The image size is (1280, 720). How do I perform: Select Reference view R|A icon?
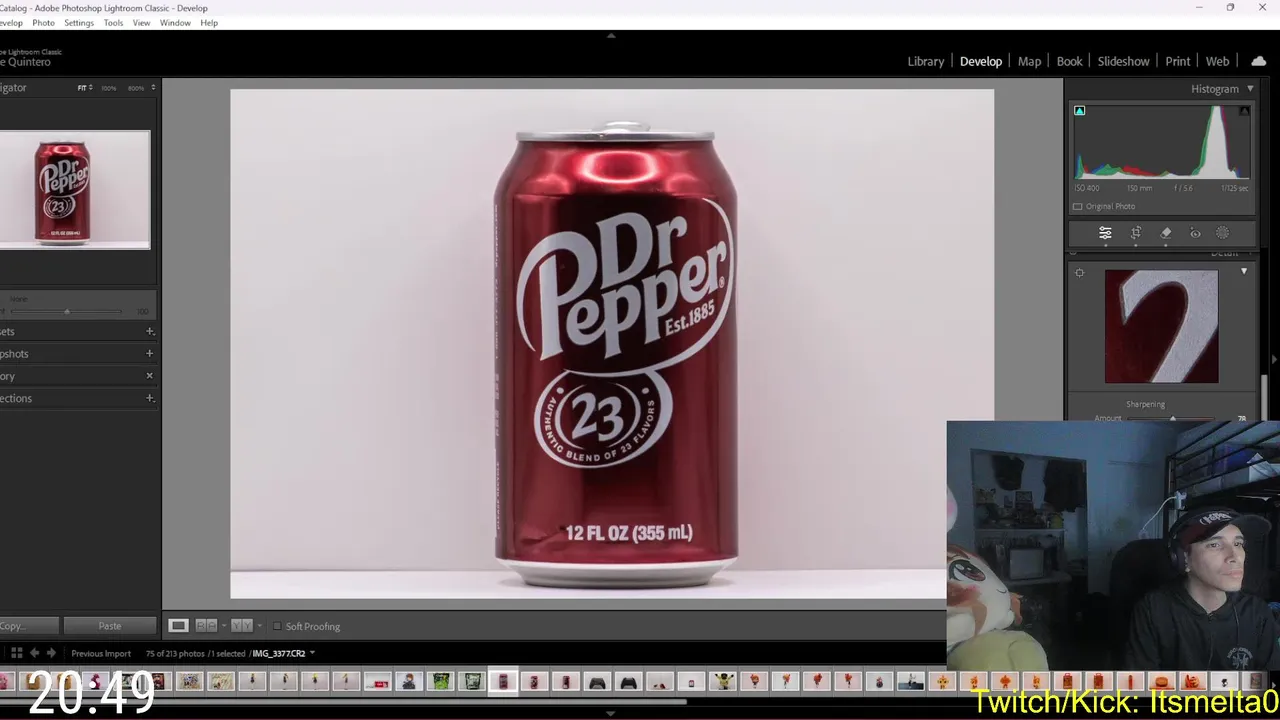[205, 626]
